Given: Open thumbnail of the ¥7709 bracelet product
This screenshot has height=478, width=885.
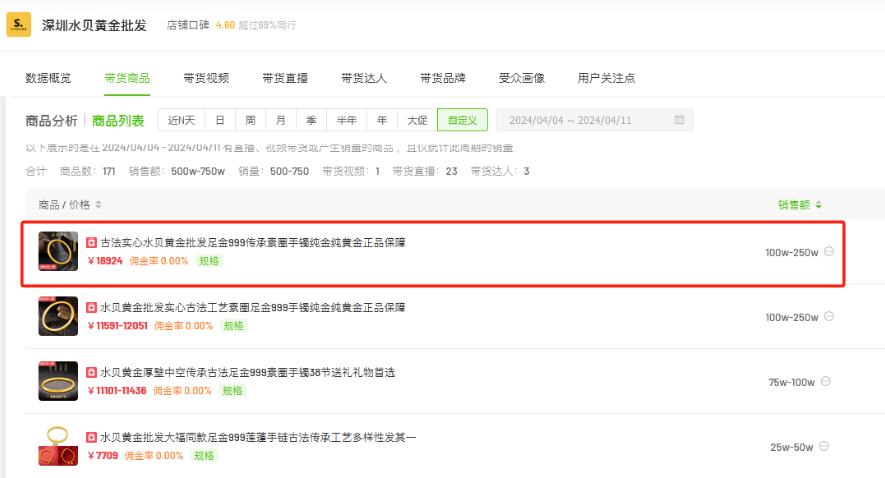Looking at the screenshot, I should tap(58, 446).
